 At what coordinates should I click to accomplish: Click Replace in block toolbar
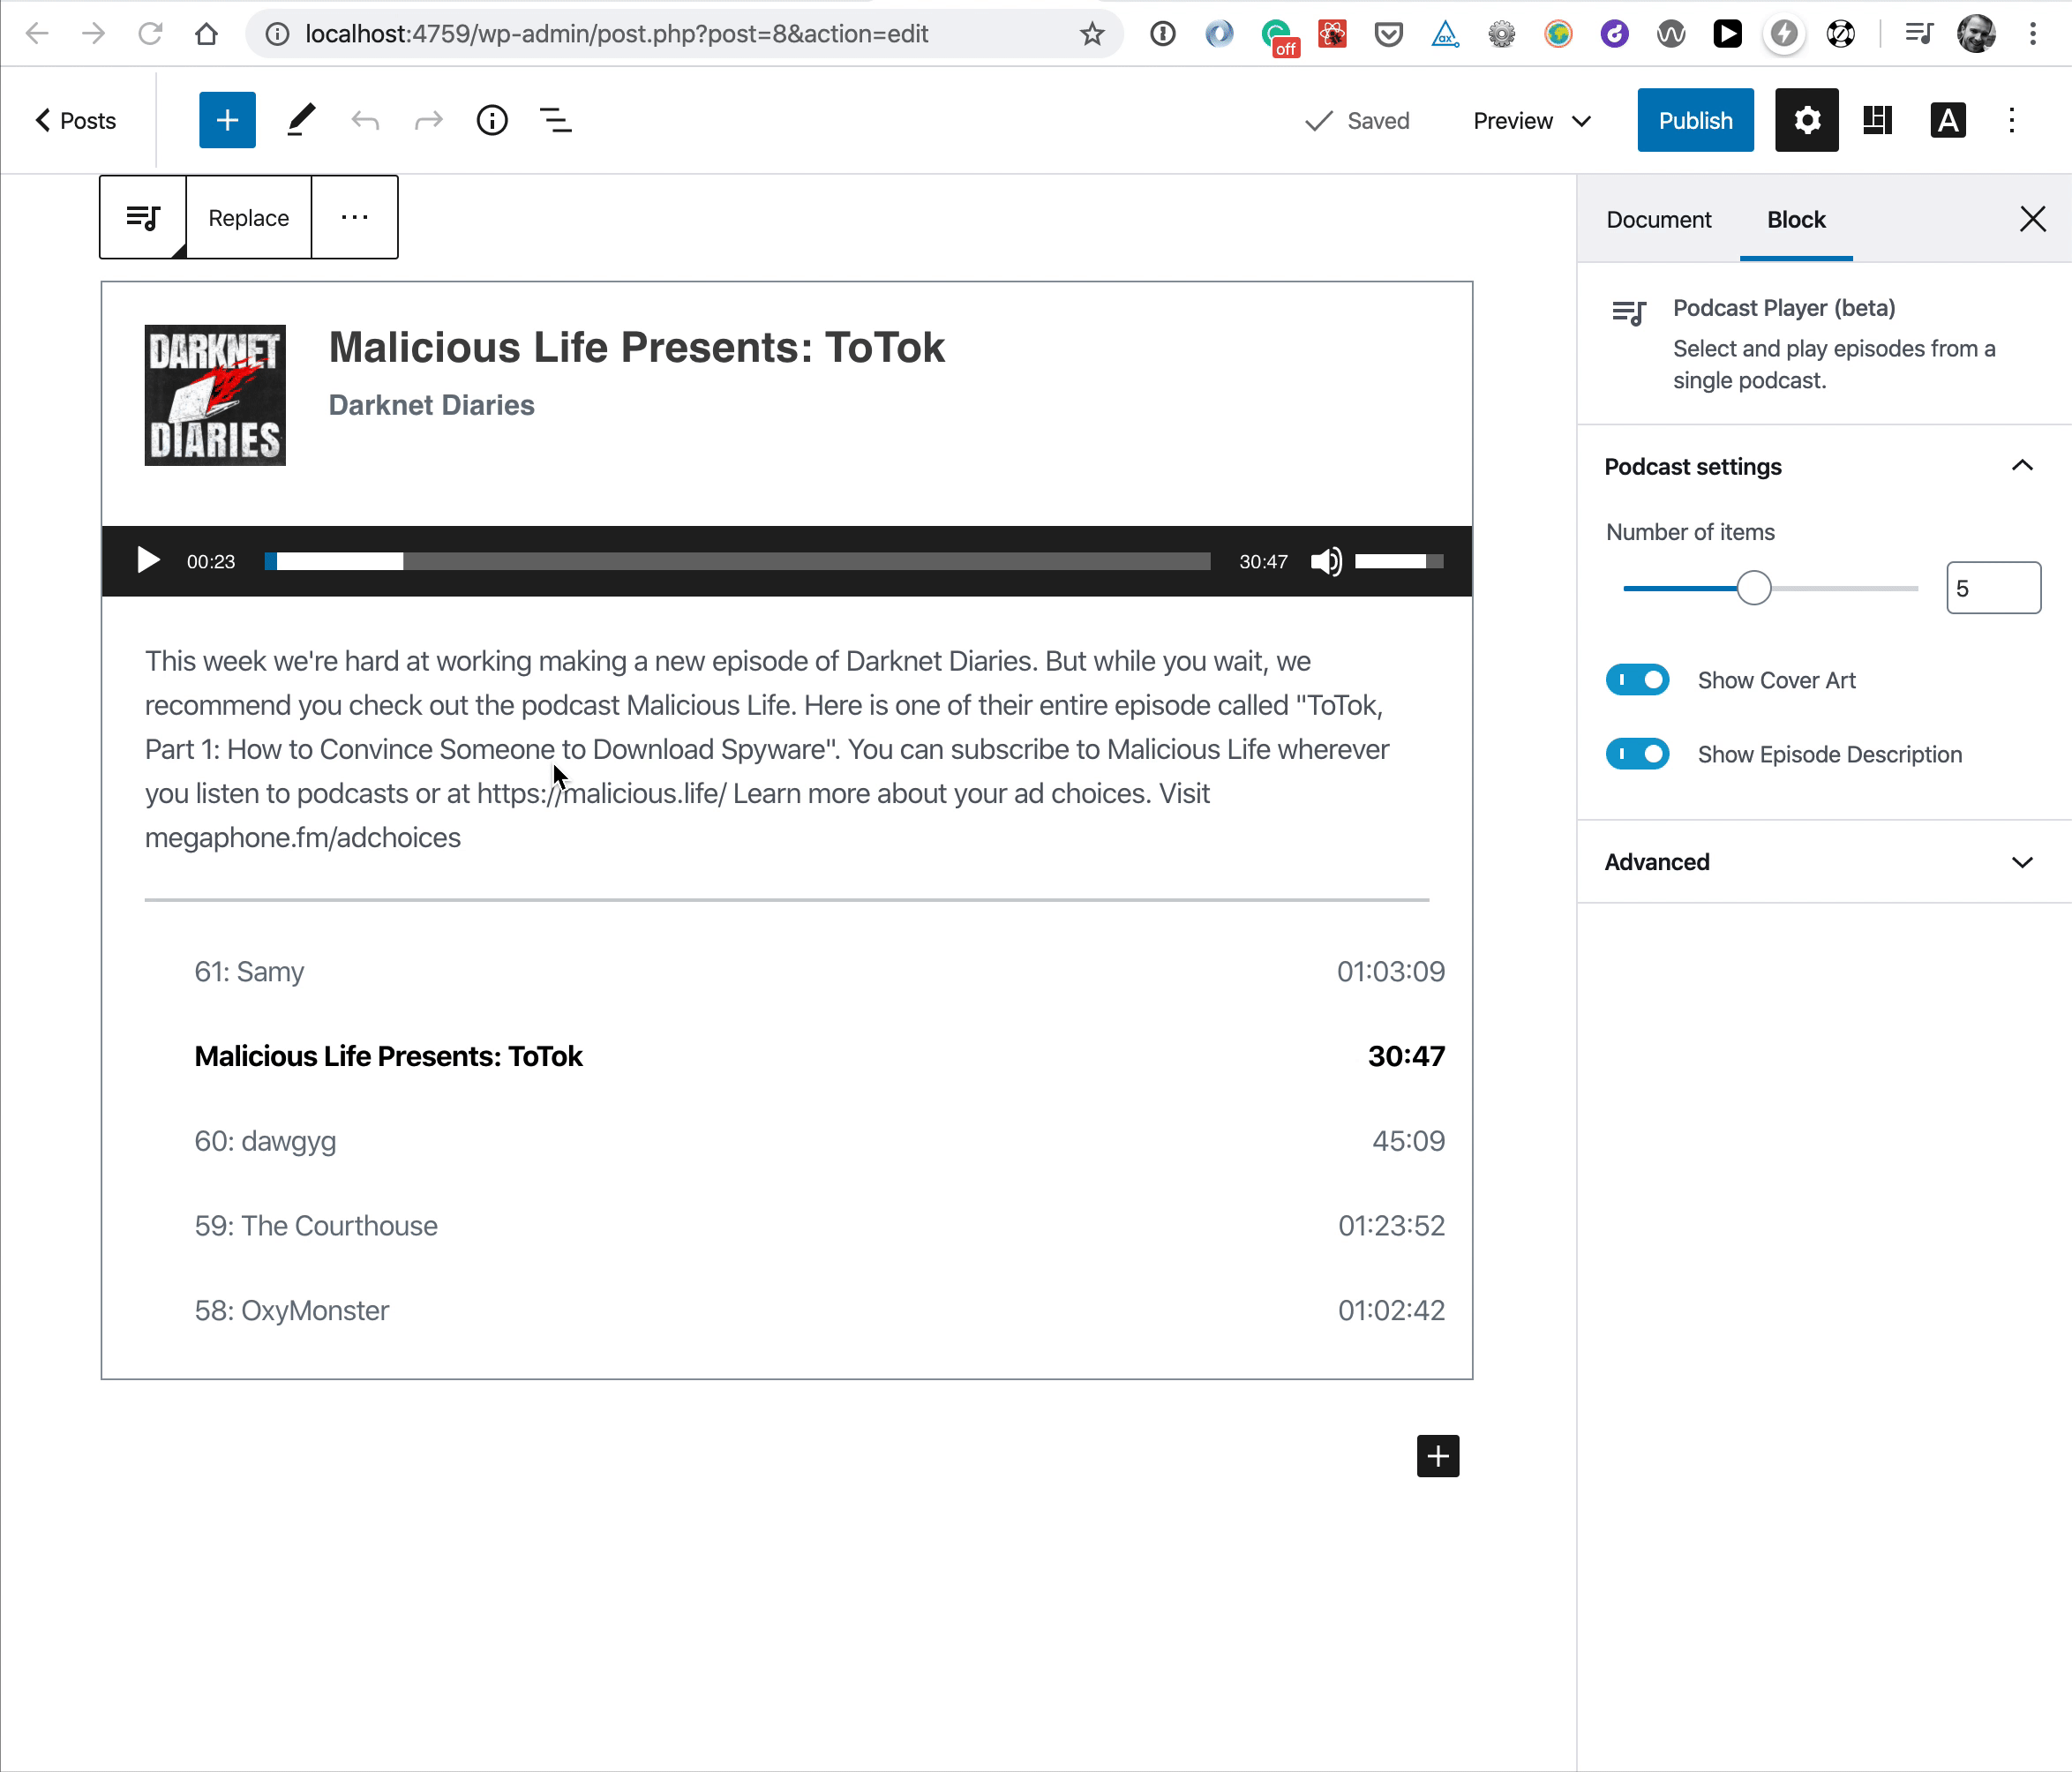[249, 217]
